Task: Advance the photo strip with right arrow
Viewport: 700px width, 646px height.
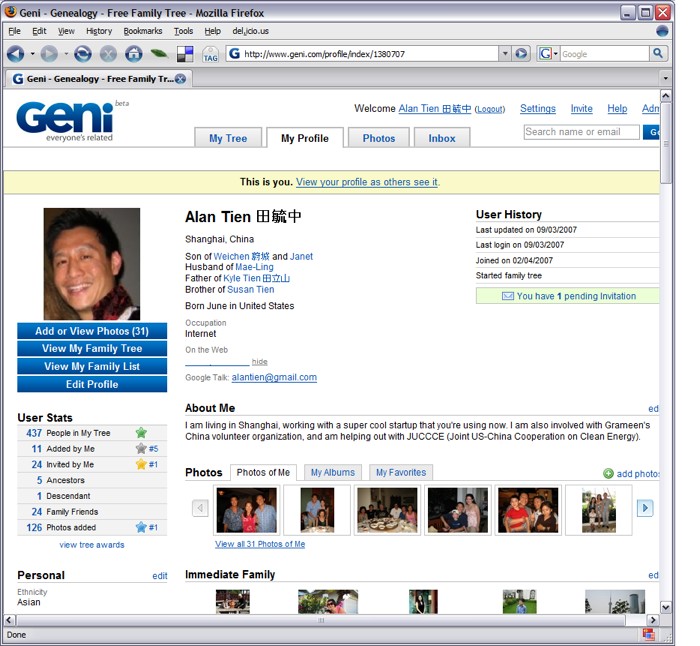Action: point(645,508)
